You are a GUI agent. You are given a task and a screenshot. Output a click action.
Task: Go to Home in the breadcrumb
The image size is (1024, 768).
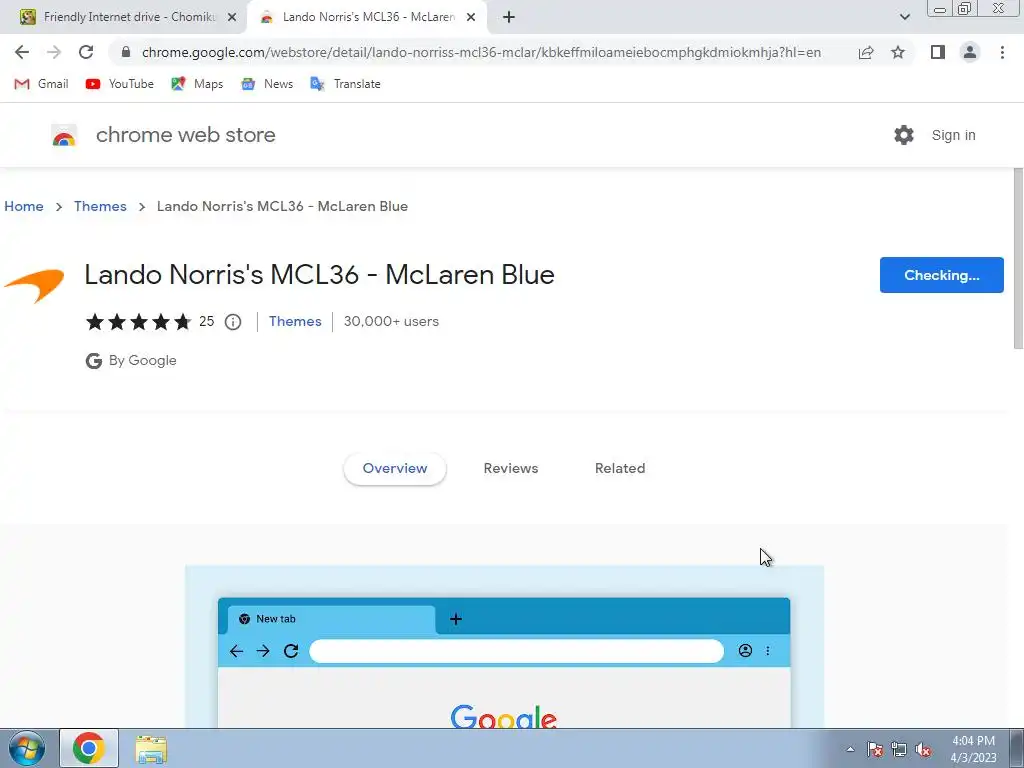point(24,206)
